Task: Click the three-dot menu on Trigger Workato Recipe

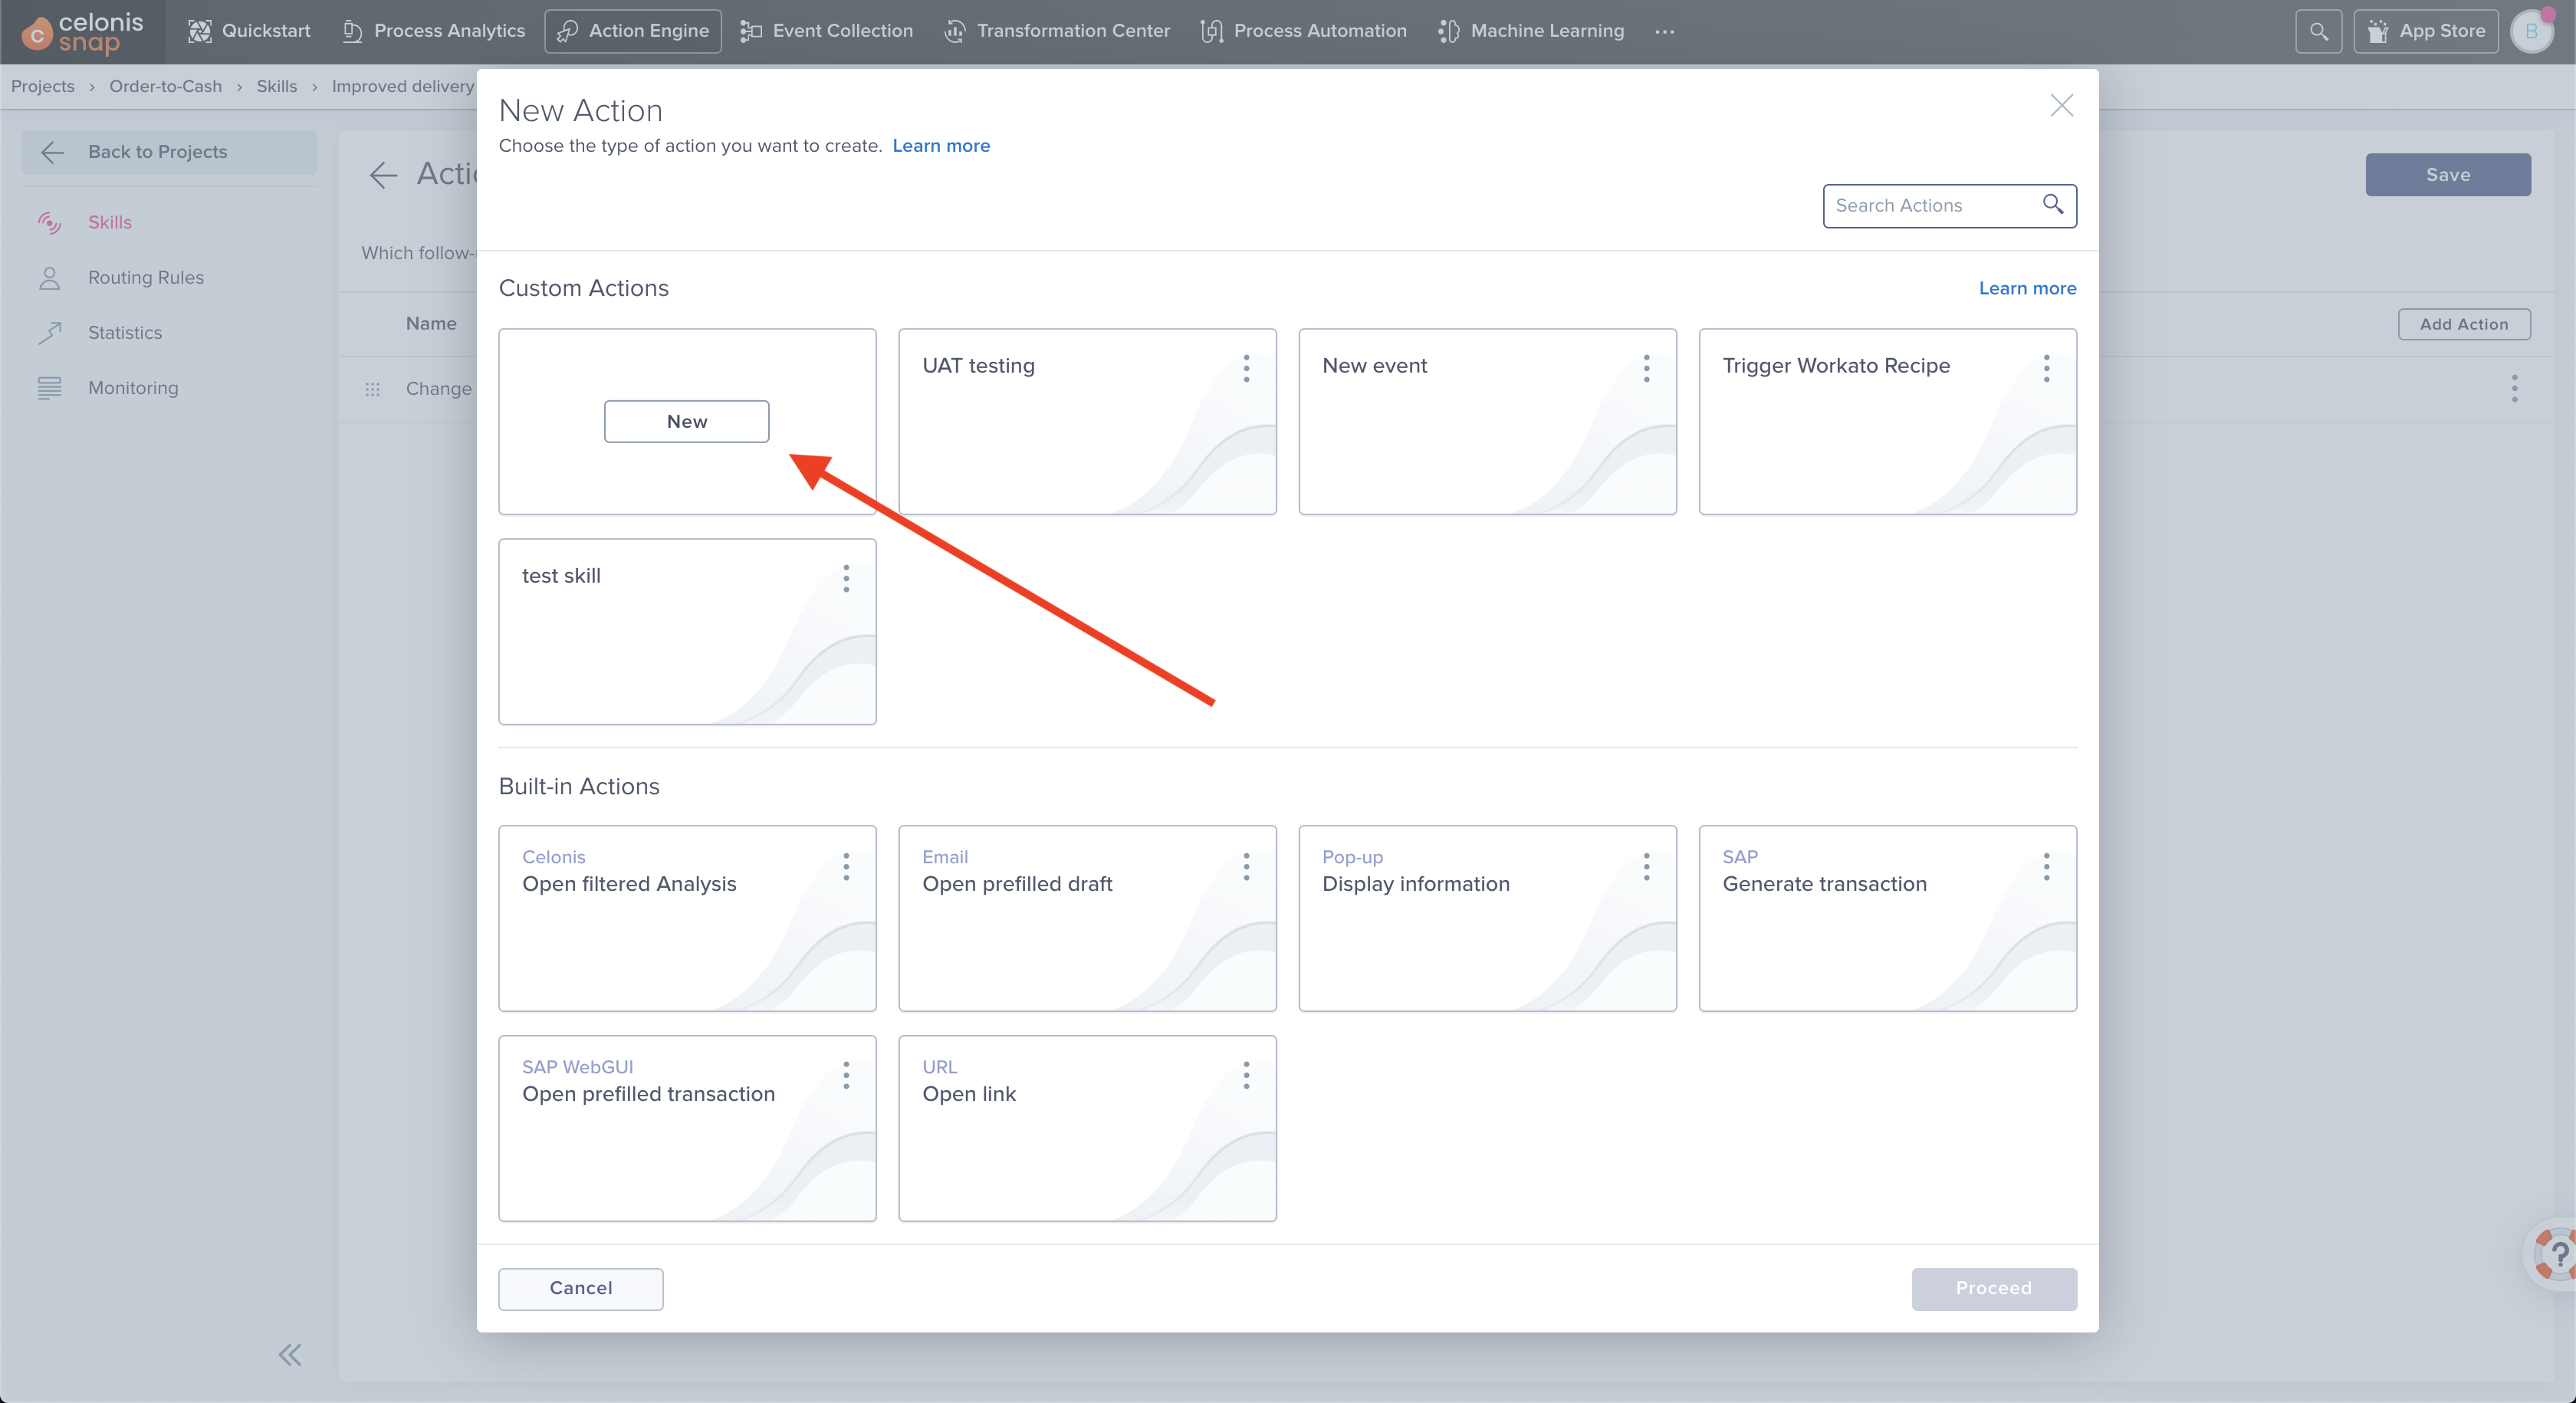Action: [2045, 365]
